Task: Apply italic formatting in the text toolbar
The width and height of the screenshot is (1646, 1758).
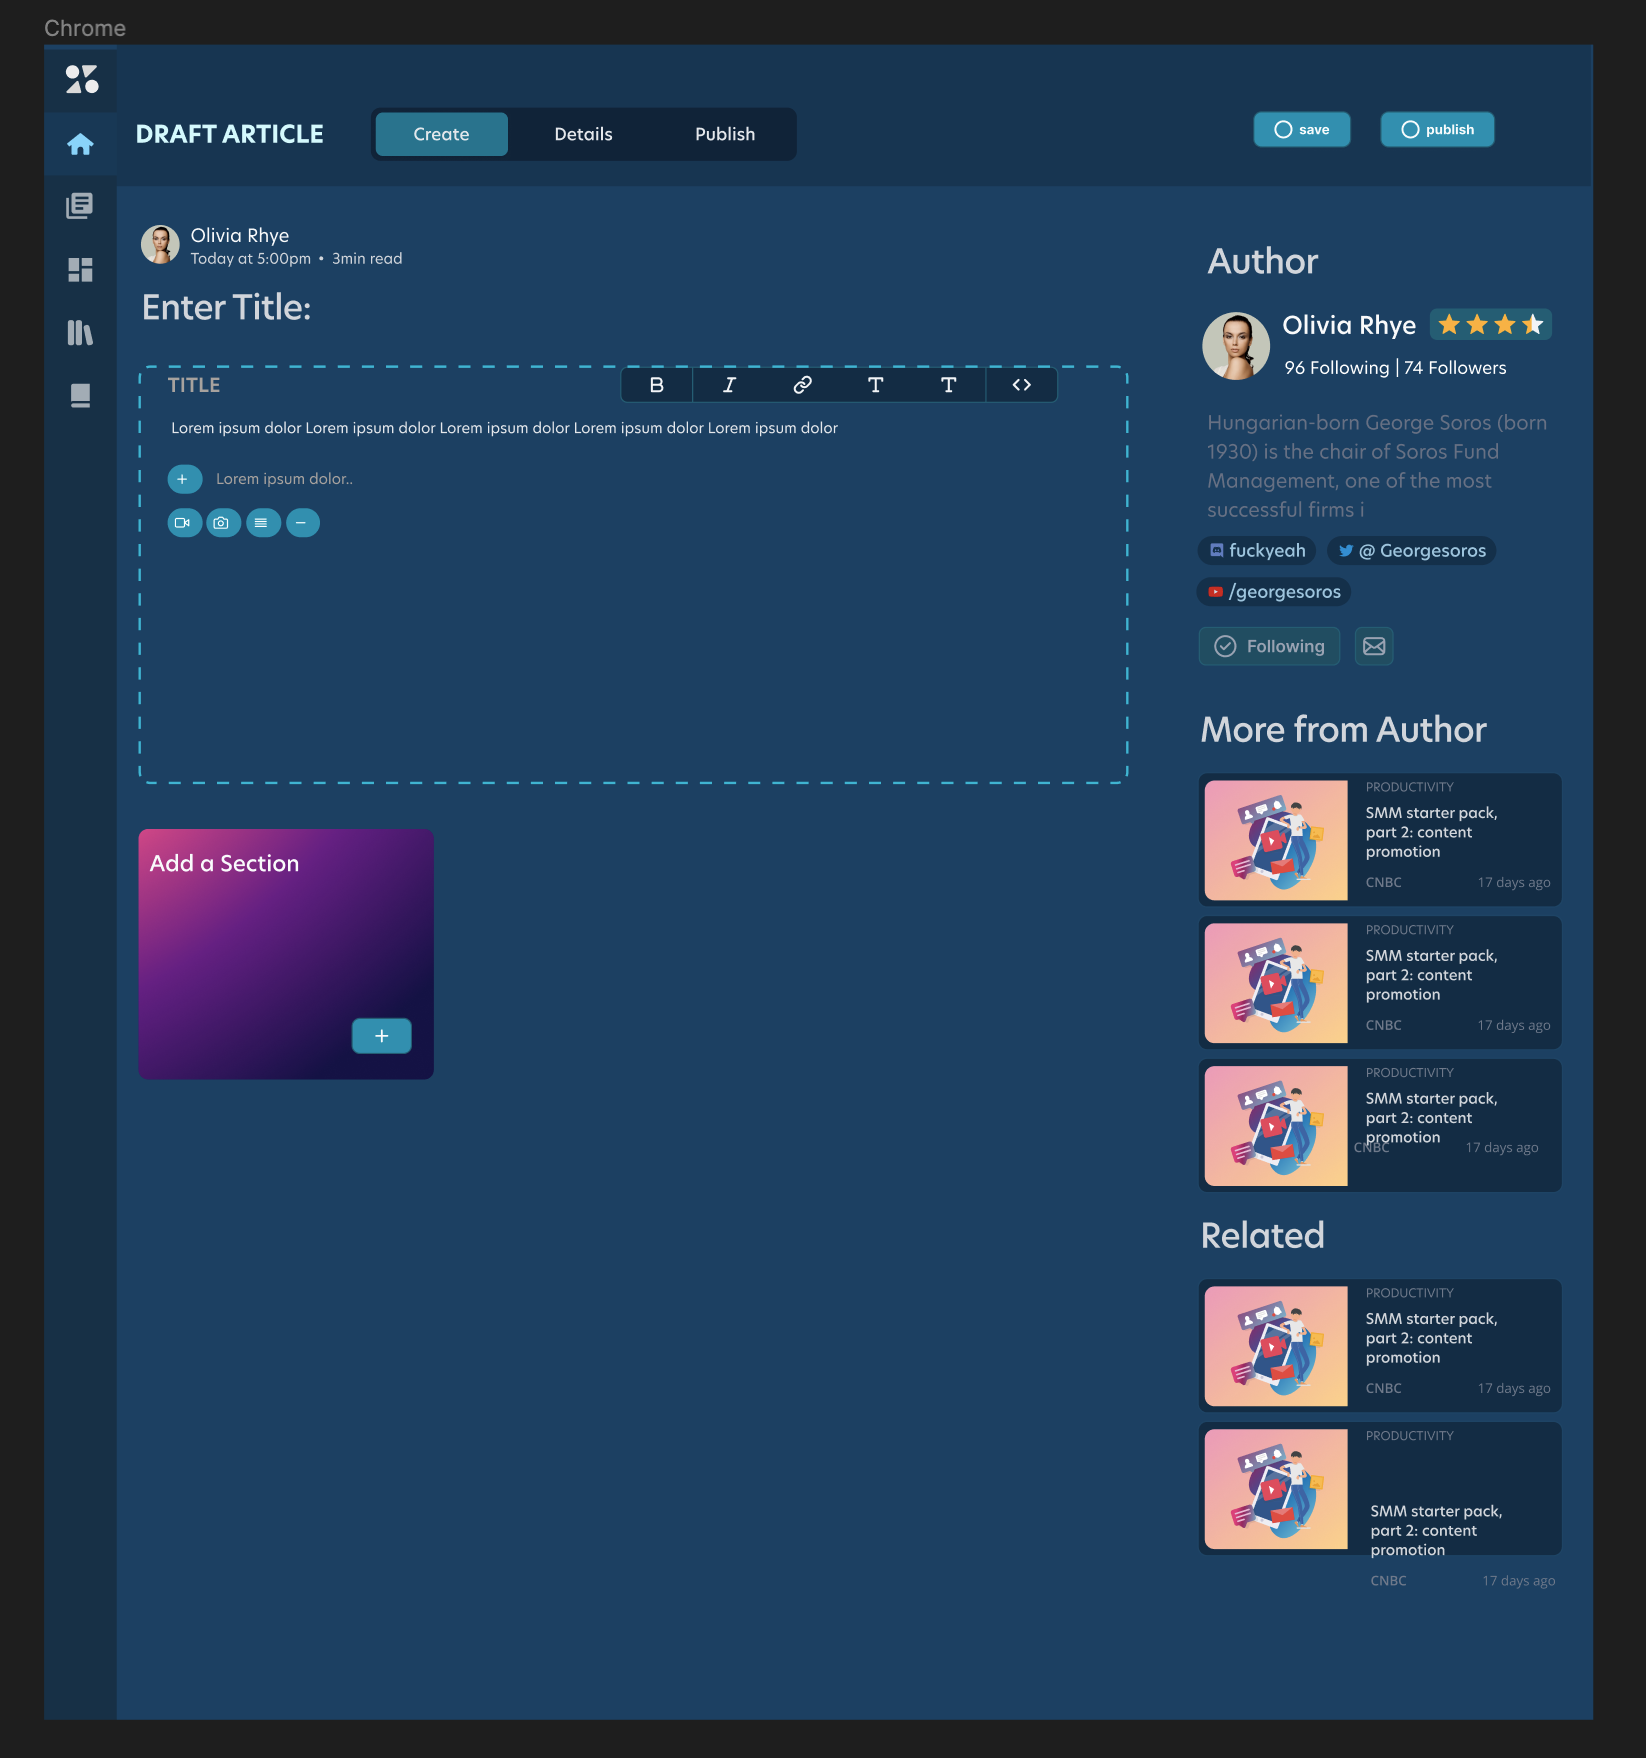Action: pos(729,384)
